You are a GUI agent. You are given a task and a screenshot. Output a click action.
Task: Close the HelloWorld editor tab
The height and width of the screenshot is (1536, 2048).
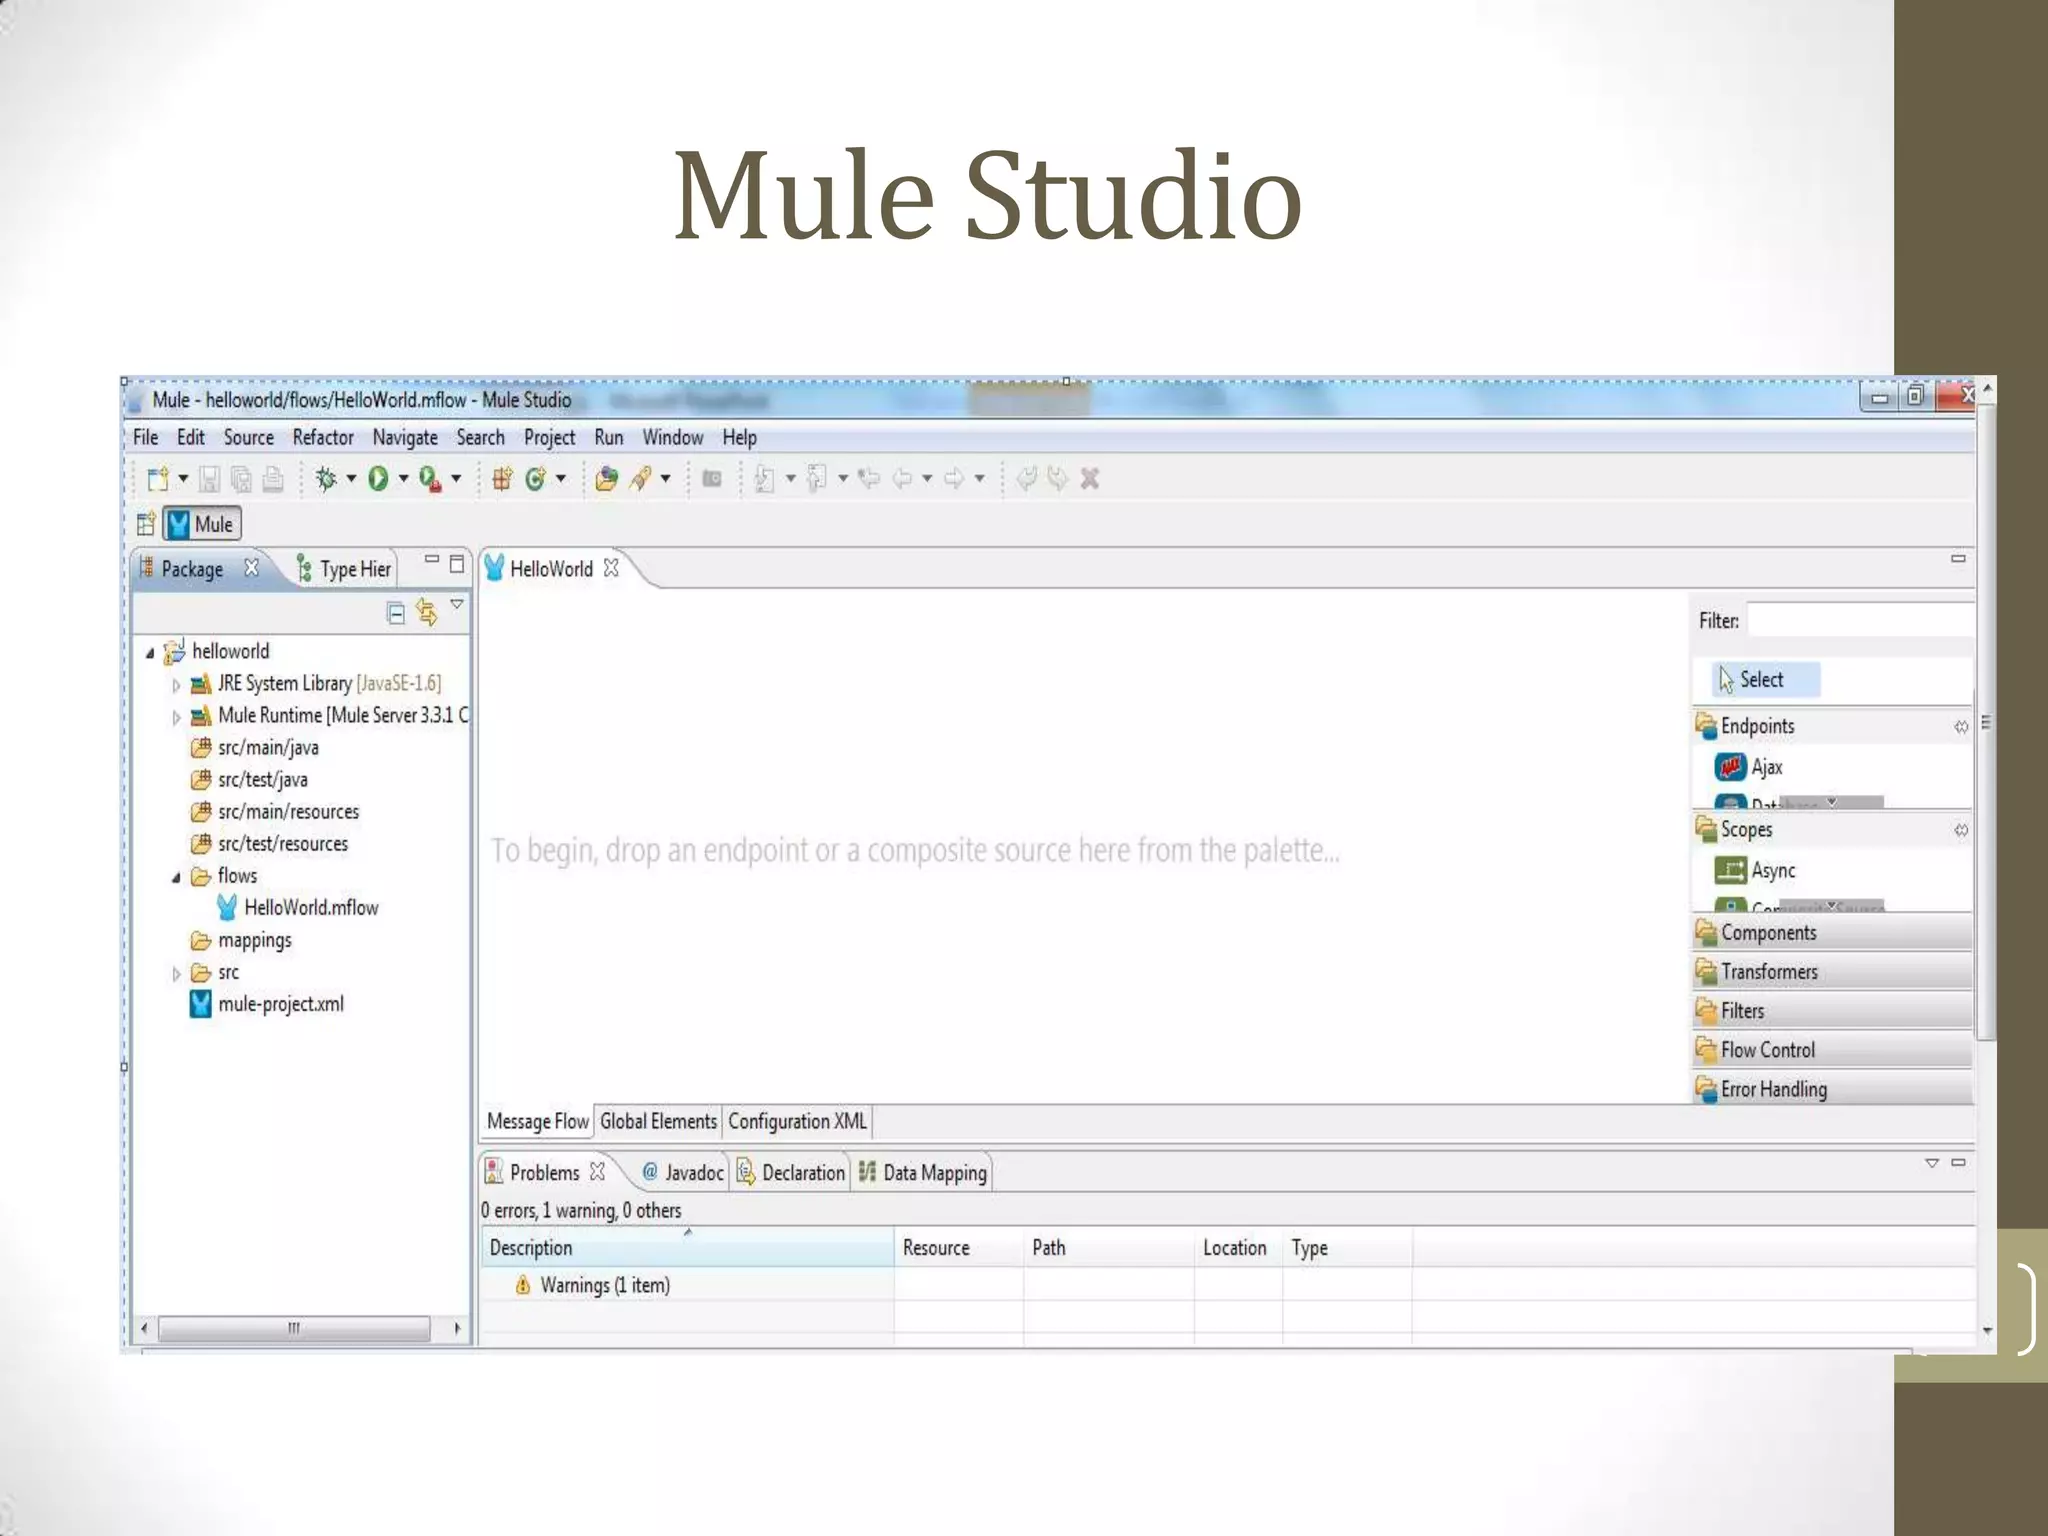pos(611,568)
